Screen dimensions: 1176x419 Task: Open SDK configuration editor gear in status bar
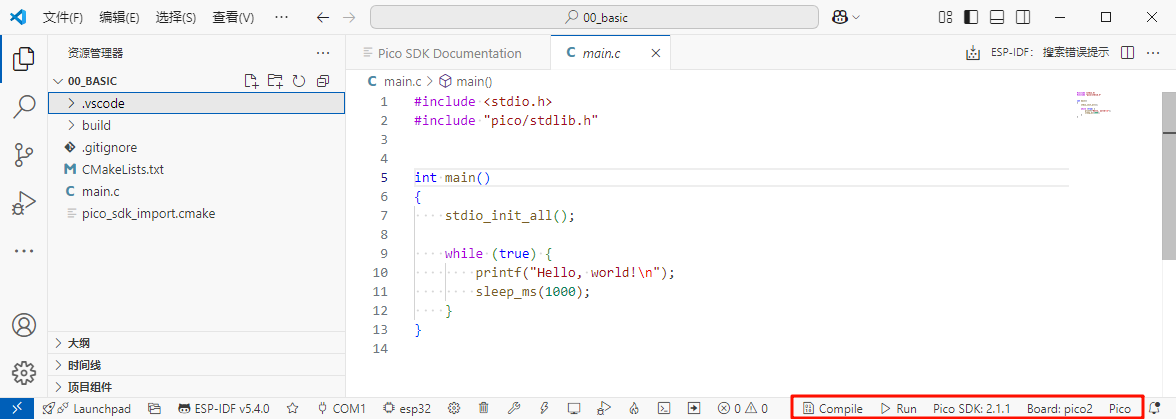pos(453,409)
